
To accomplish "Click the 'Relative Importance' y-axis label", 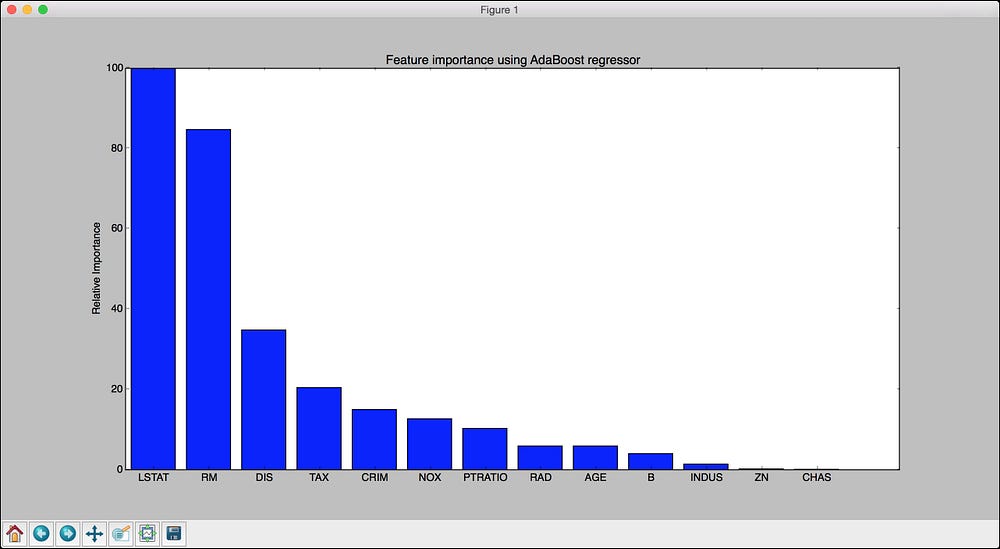I will [96, 268].
